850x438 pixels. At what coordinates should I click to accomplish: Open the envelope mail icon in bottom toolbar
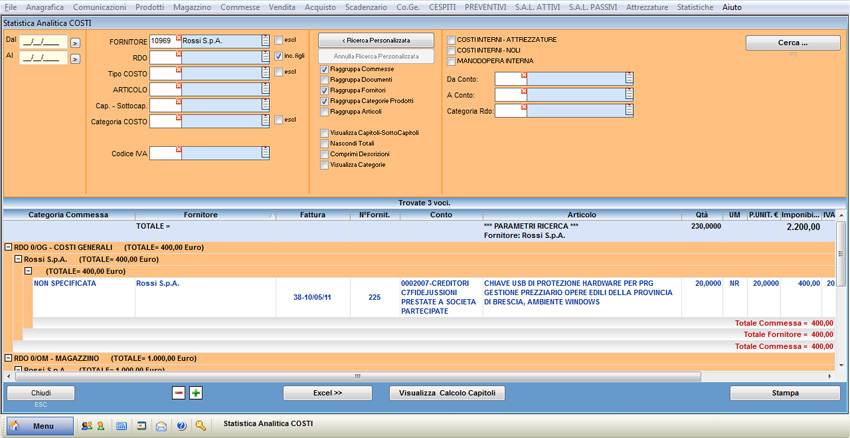(161, 426)
